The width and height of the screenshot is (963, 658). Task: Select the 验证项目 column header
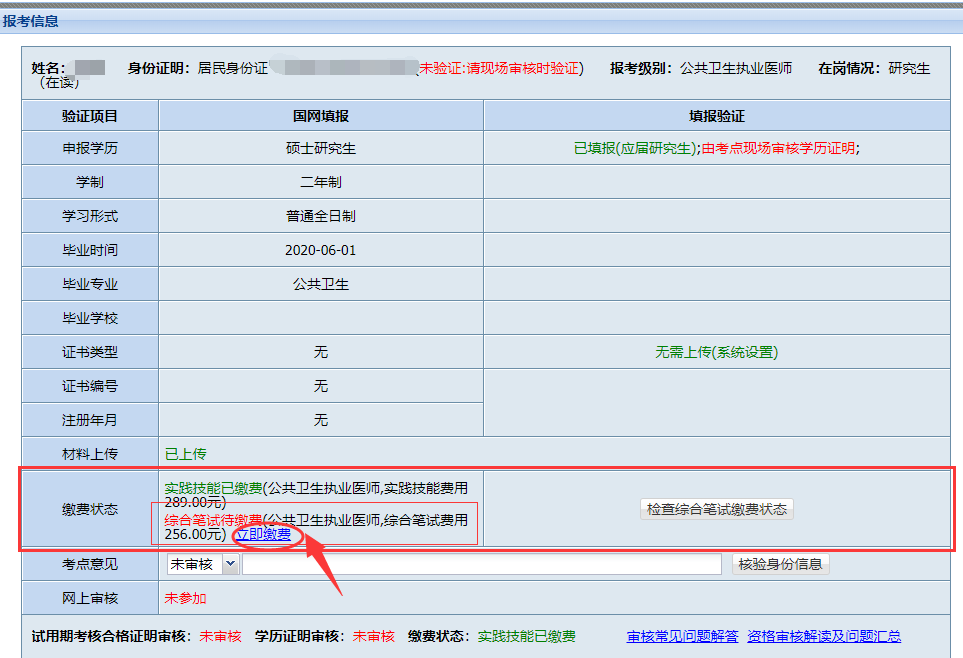[x=90, y=116]
